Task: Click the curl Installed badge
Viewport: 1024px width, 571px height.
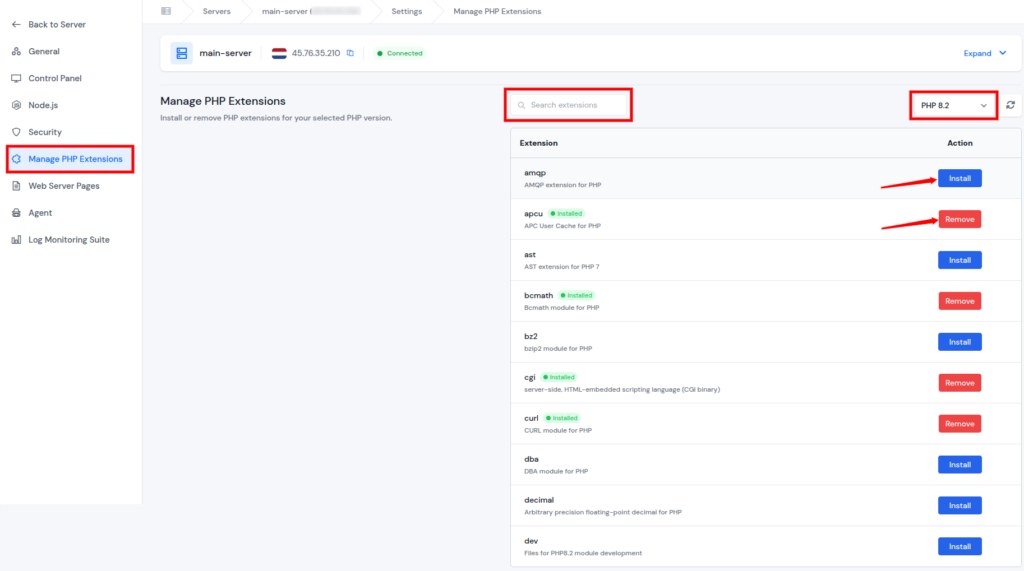Action: pyautogui.click(x=562, y=418)
